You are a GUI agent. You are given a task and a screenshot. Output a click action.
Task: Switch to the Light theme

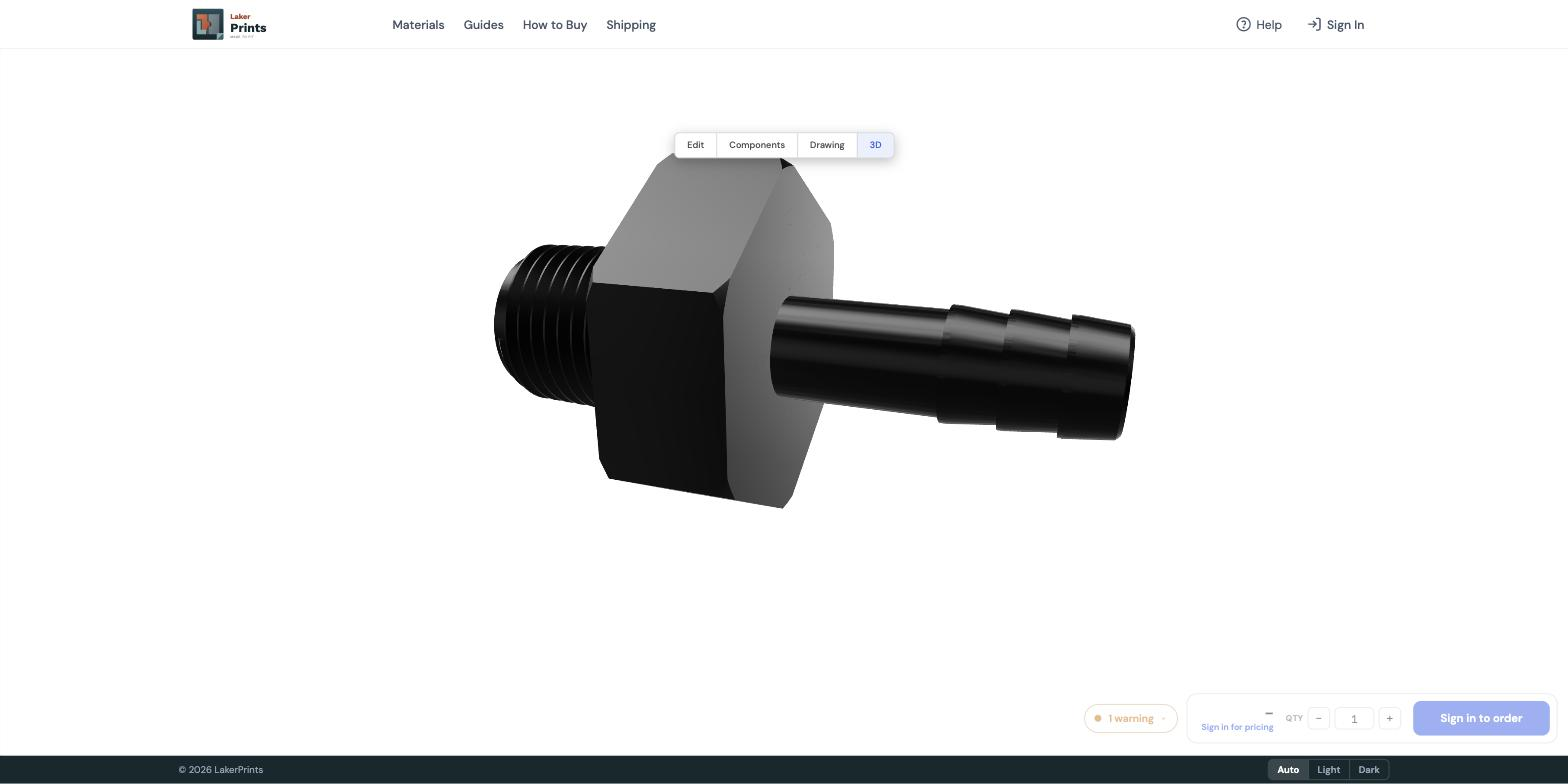[x=1328, y=770]
